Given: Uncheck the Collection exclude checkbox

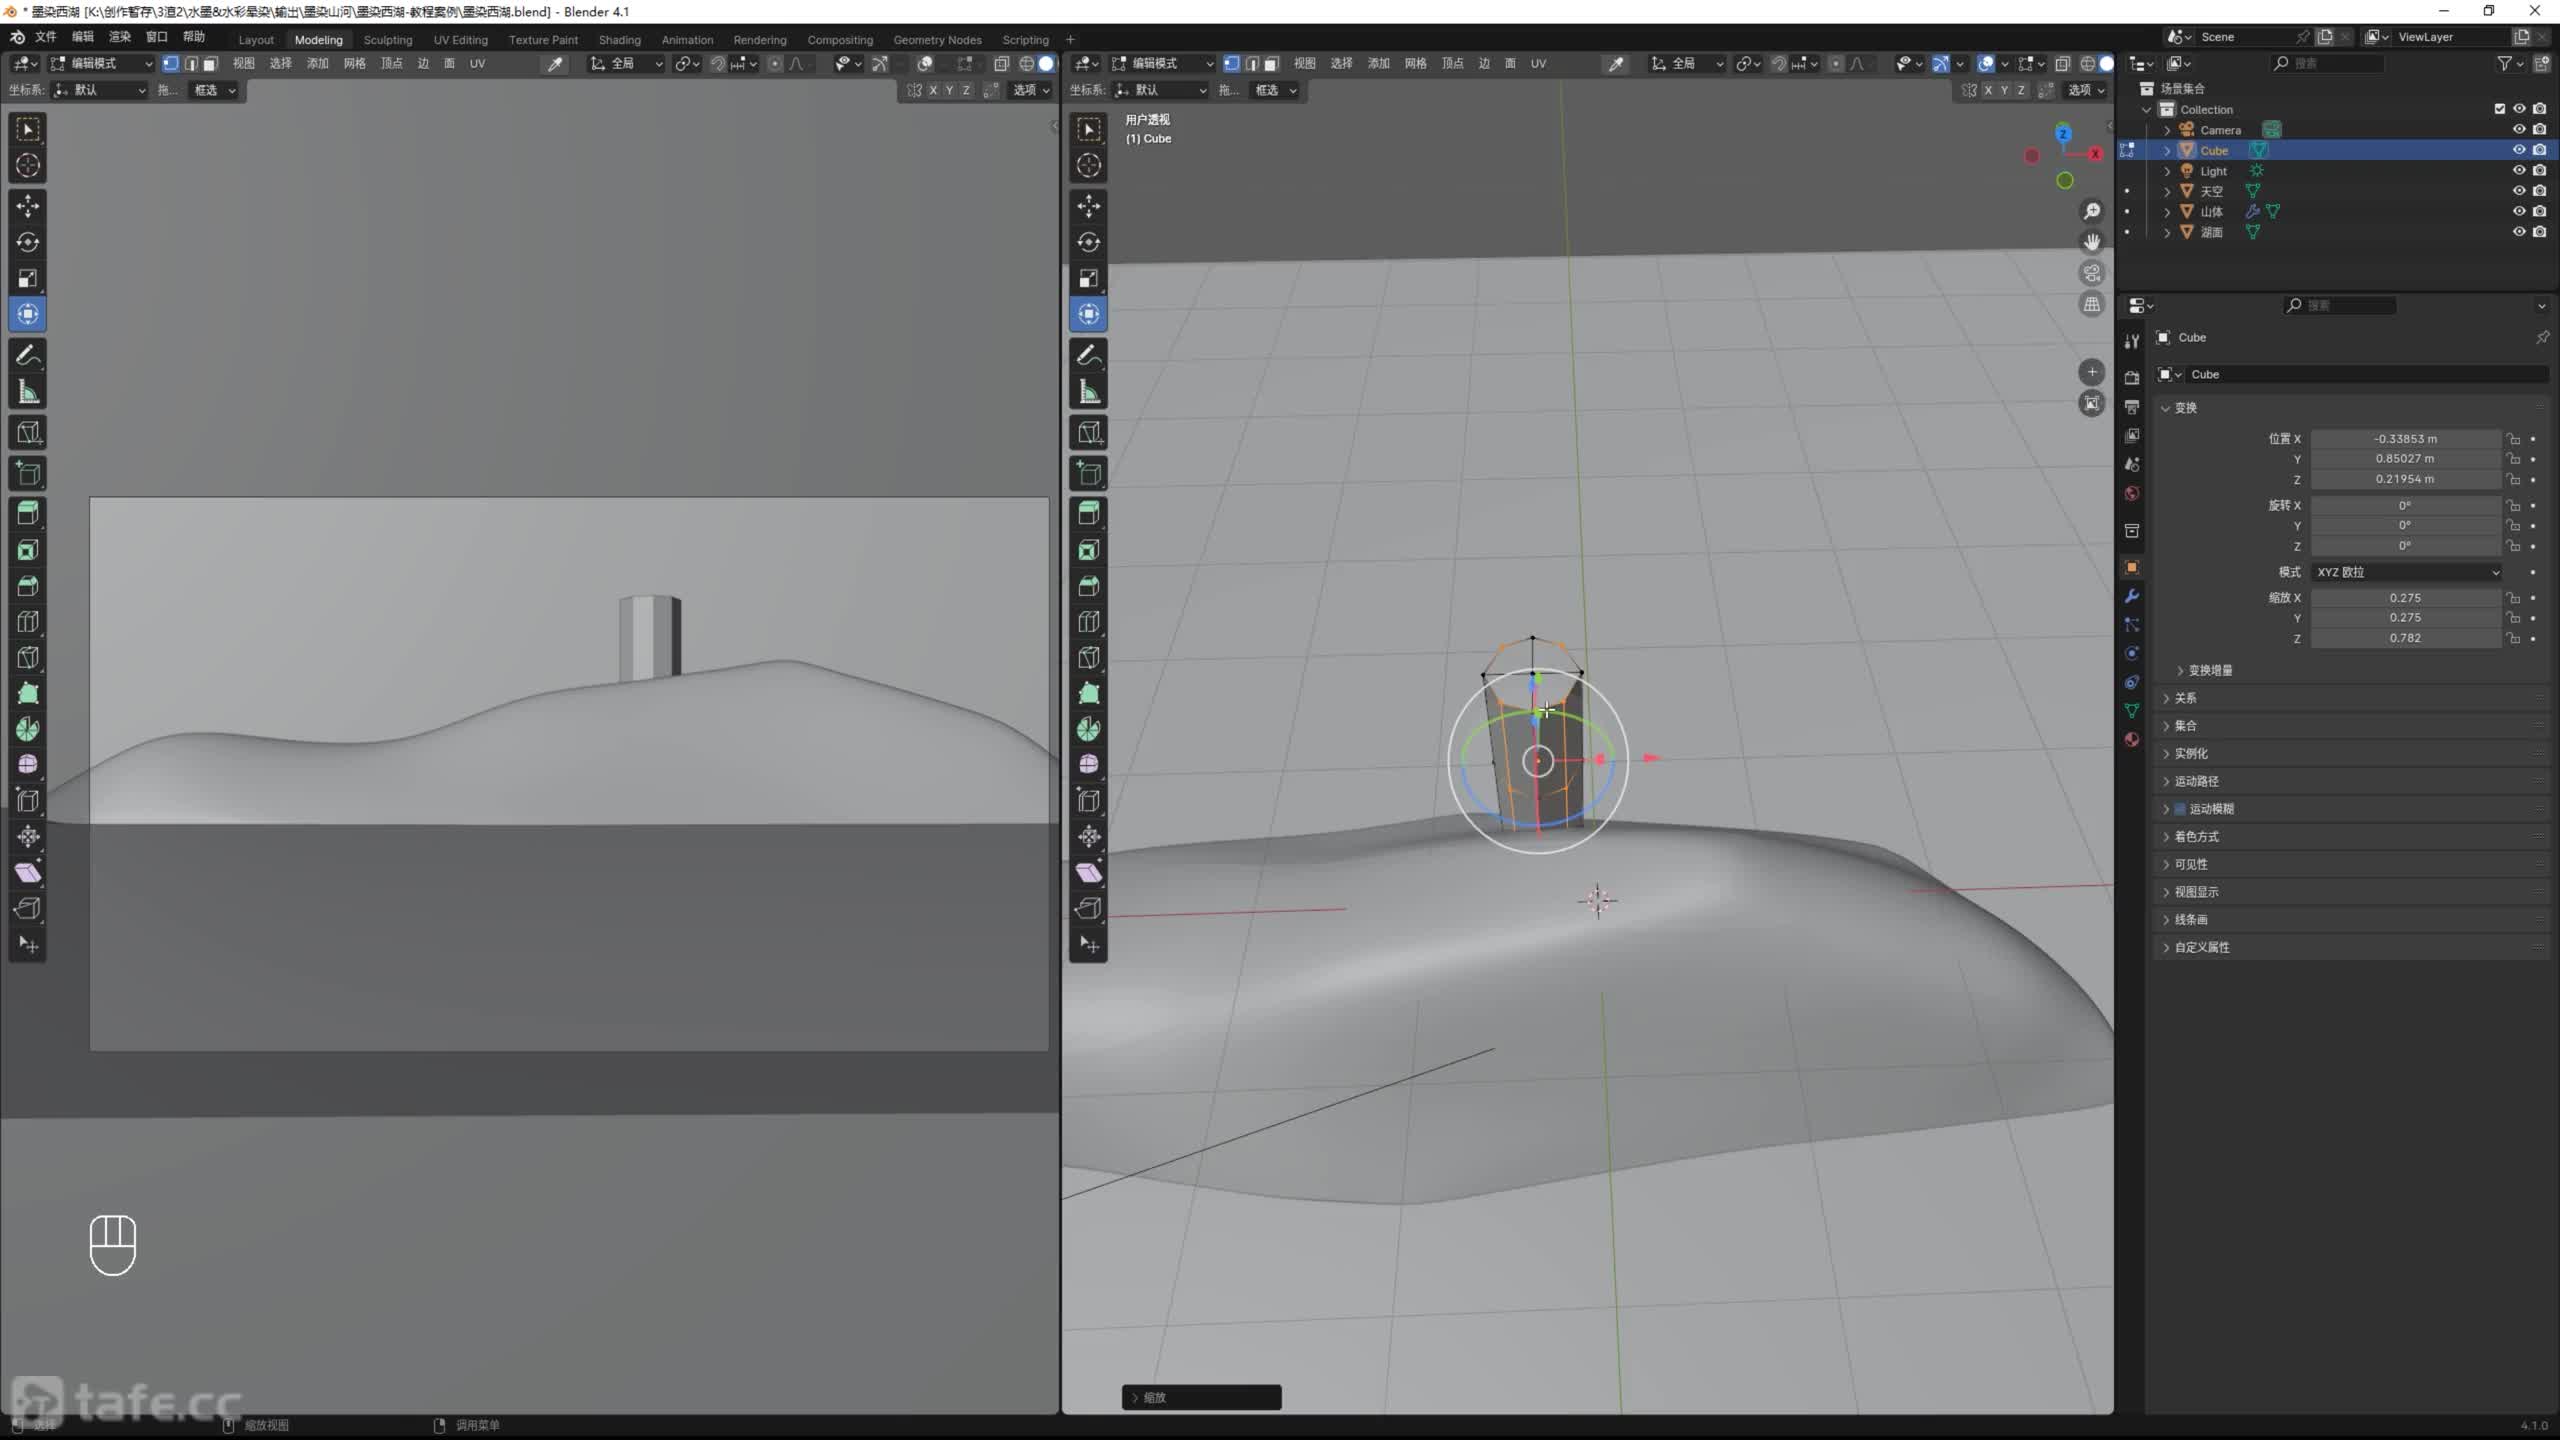Looking at the screenshot, I should 2499,109.
